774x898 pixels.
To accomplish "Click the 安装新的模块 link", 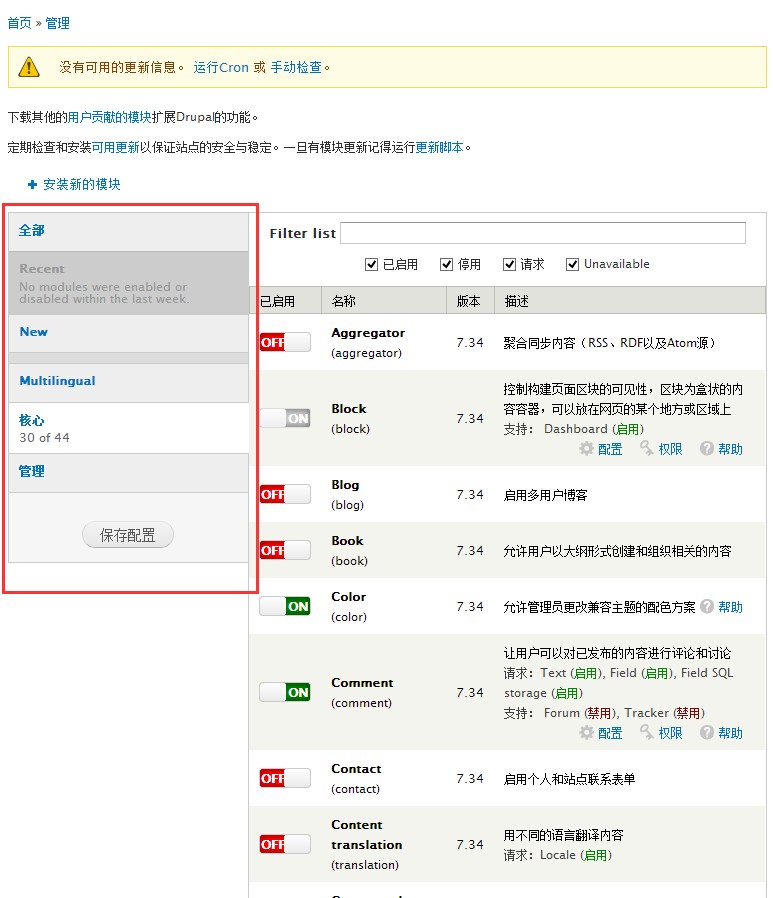I will point(82,184).
